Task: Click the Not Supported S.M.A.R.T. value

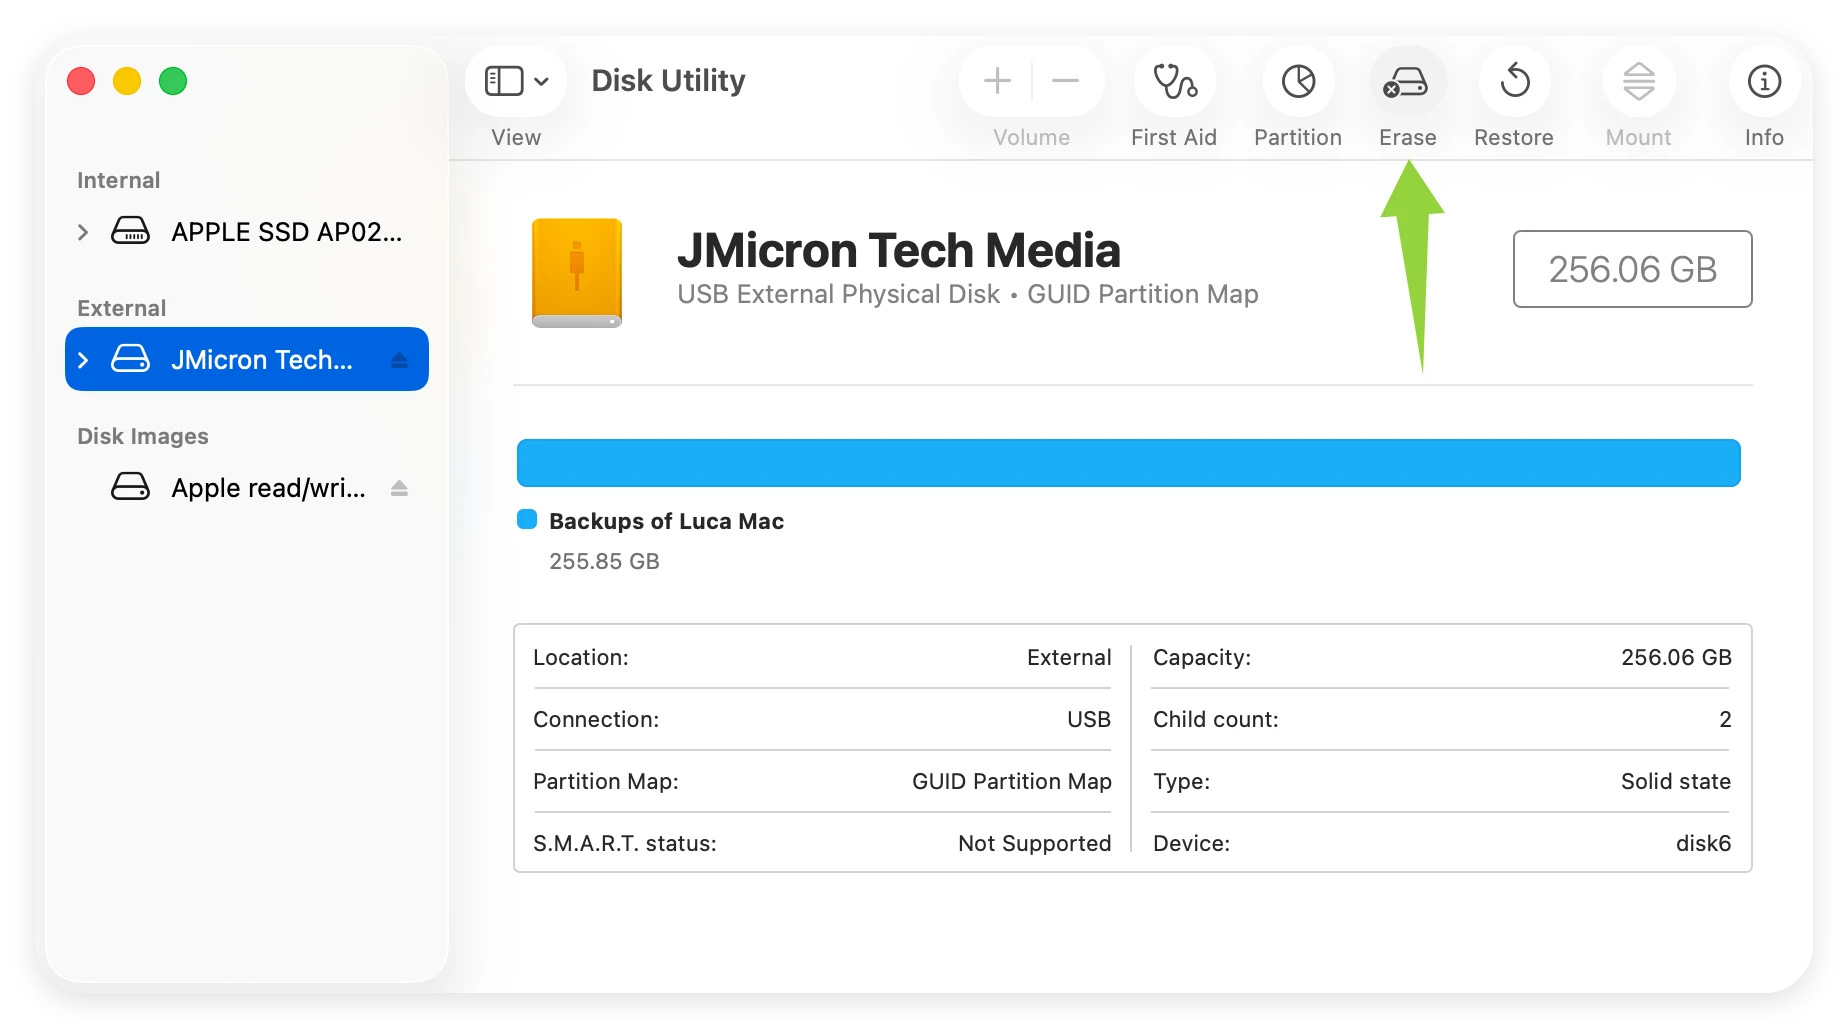Action: pyautogui.click(x=1034, y=843)
